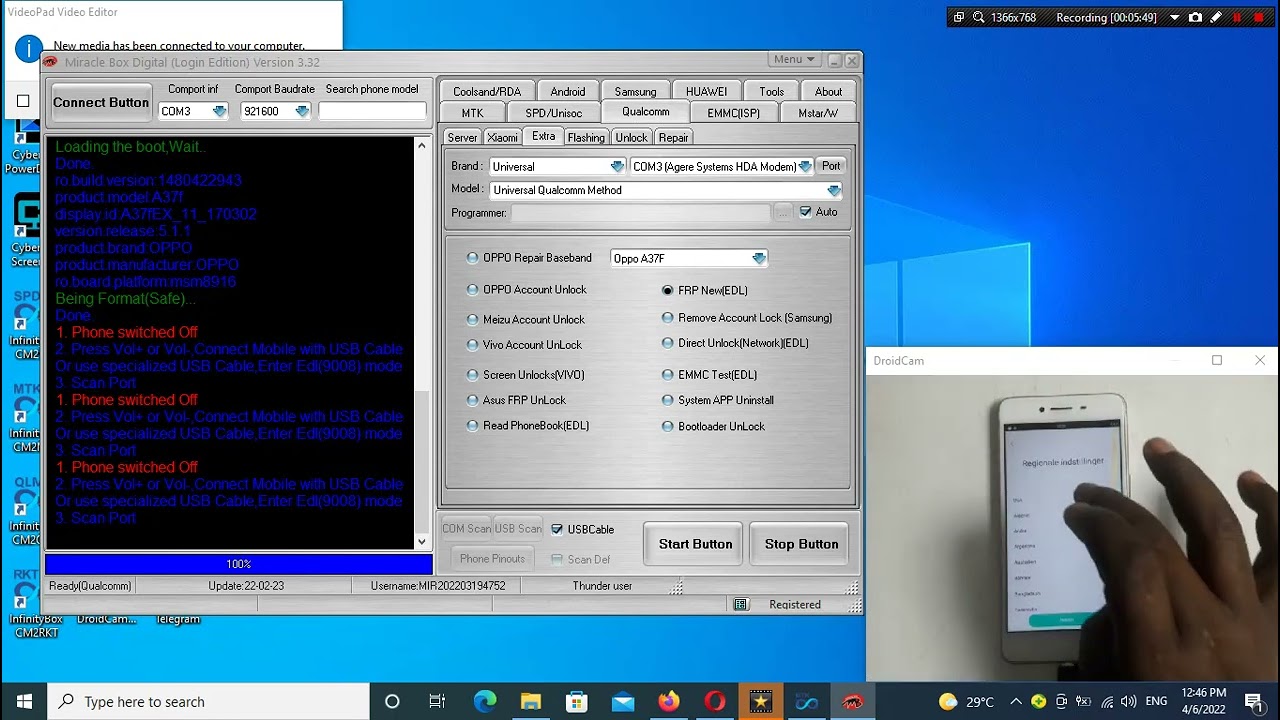
Task: Take a snapshot with the camera icon
Action: pos(1195,17)
